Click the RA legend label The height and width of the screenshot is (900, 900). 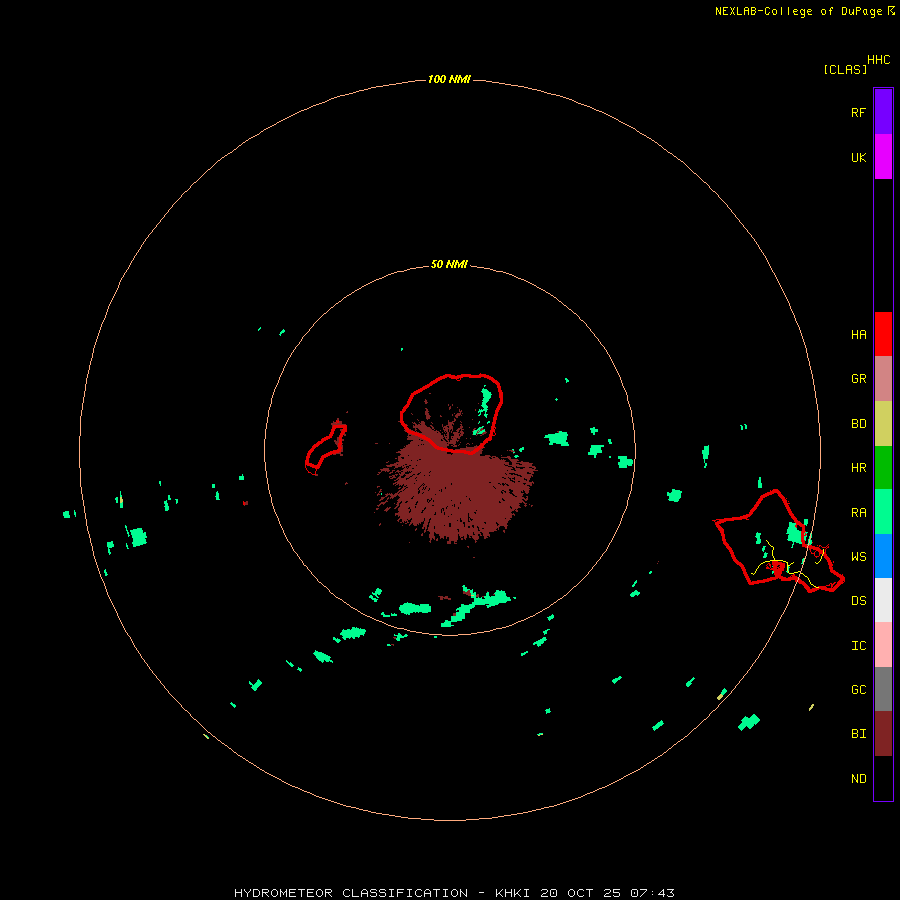[858, 513]
